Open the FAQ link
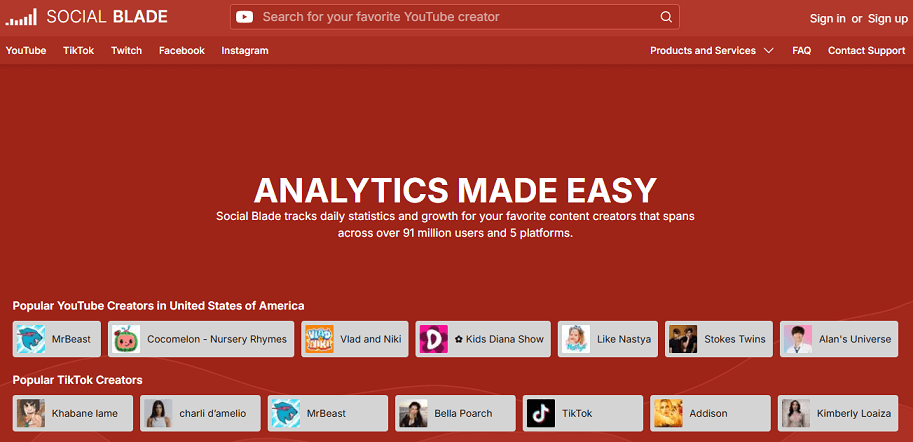Image resolution: width=913 pixels, height=442 pixels. (x=801, y=51)
